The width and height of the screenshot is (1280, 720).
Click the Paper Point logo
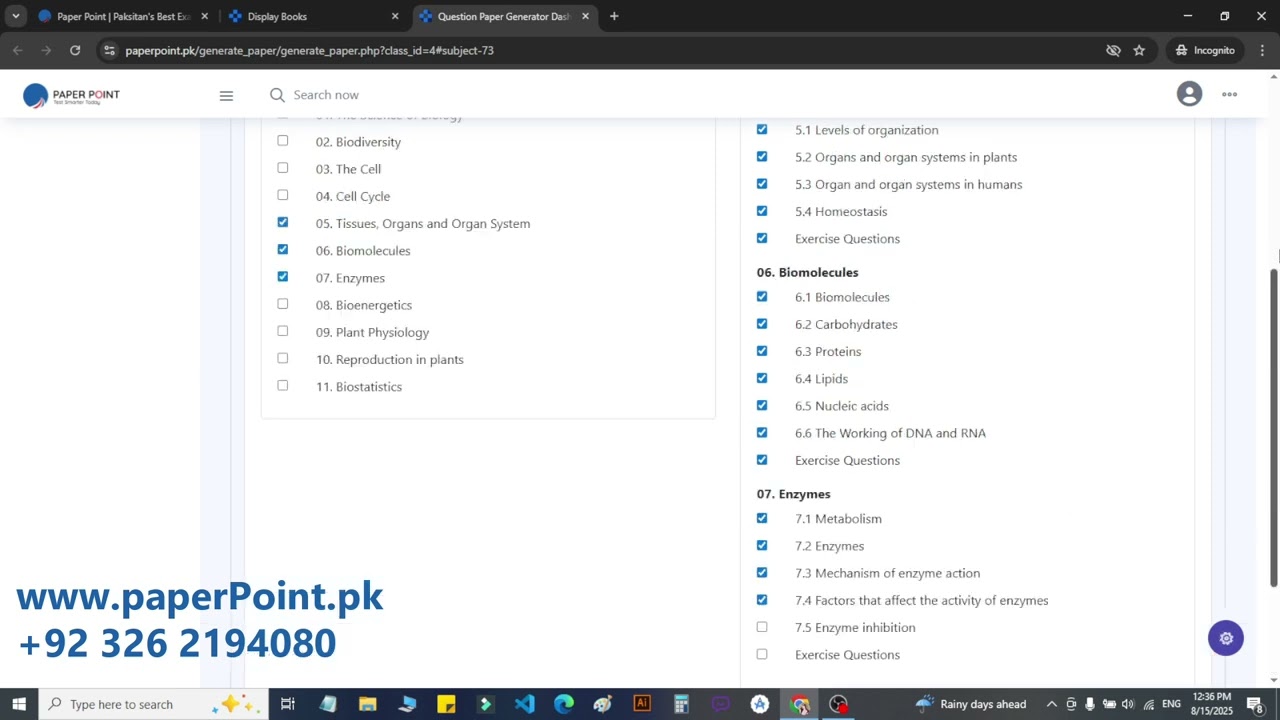click(71, 95)
